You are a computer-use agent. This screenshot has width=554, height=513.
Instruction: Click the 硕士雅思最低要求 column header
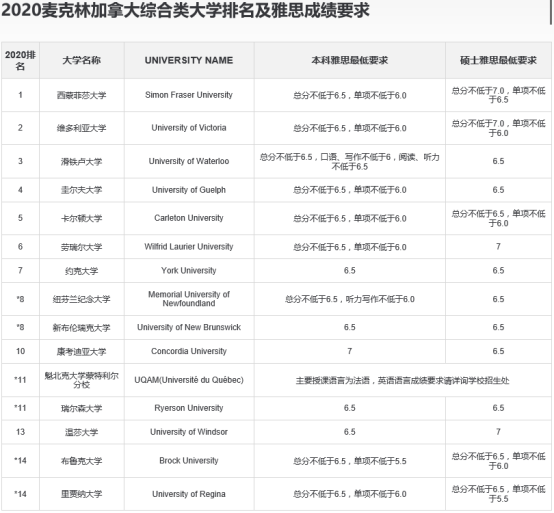point(498,60)
